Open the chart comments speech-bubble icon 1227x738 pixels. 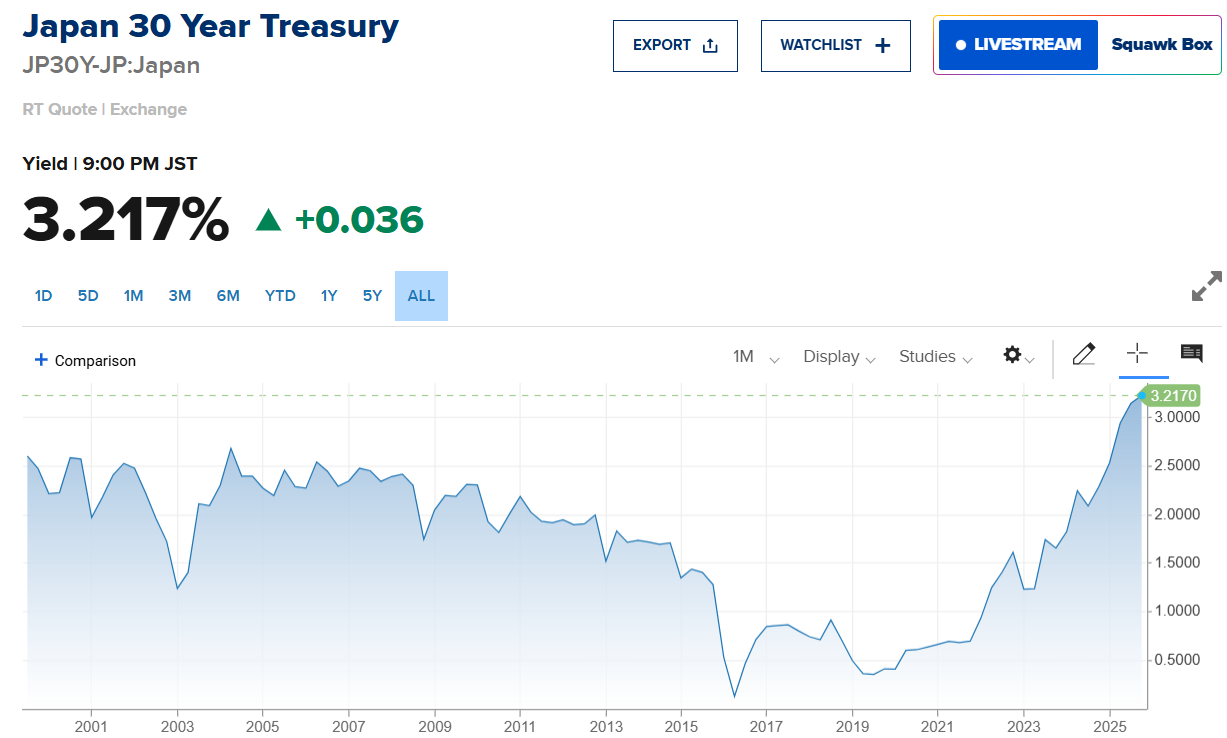(1191, 353)
